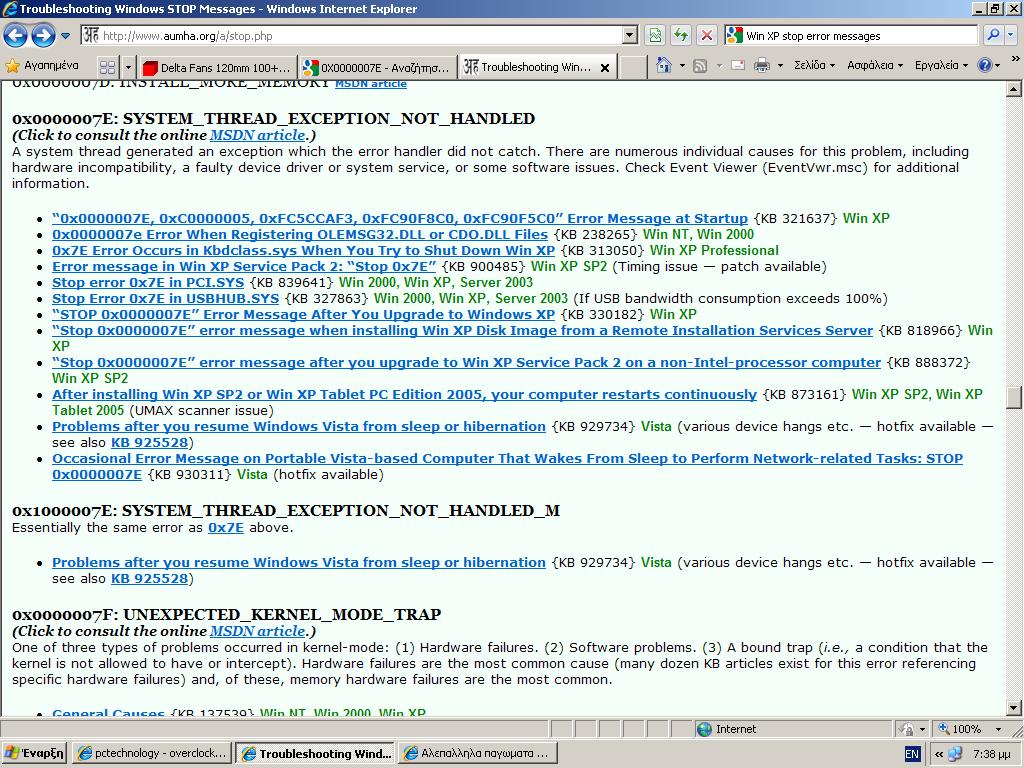Click the EN language indicator
Screen dimensions: 1024x768
[912, 754]
